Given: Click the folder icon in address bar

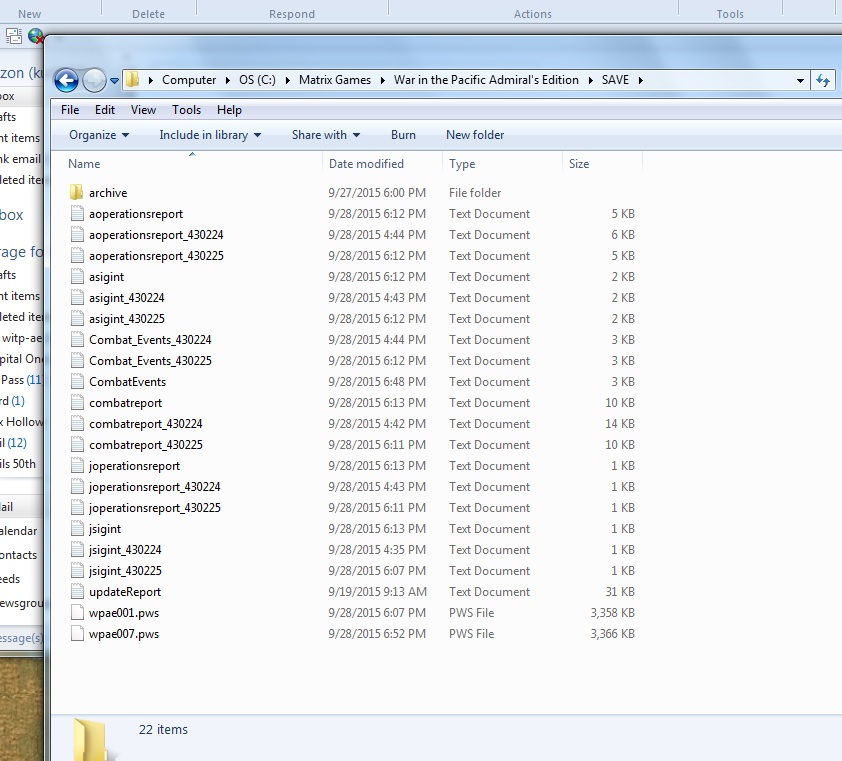Looking at the screenshot, I should pos(132,80).
